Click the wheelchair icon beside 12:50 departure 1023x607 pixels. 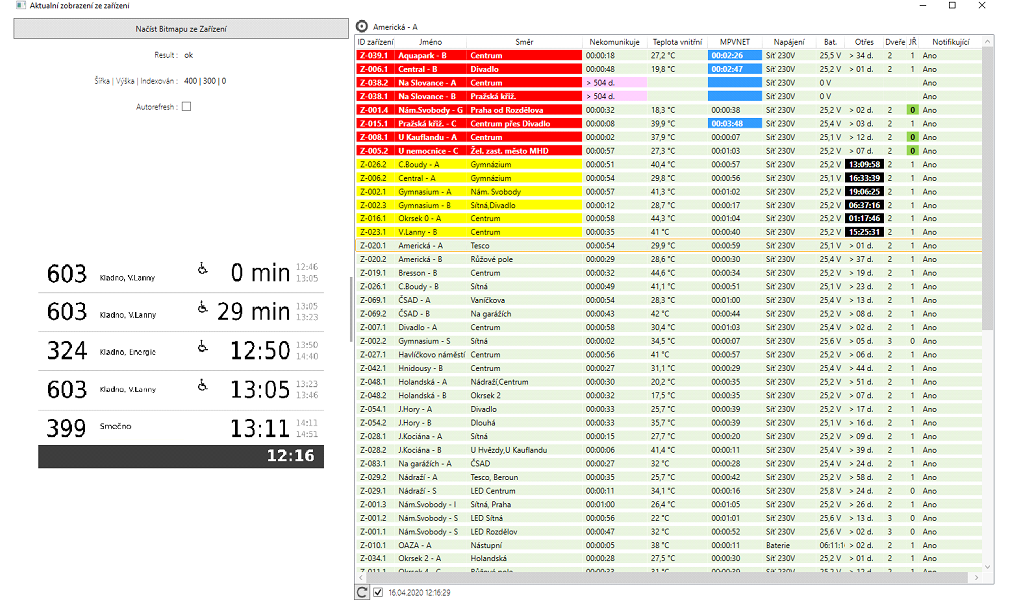click(x=203, y=346)
